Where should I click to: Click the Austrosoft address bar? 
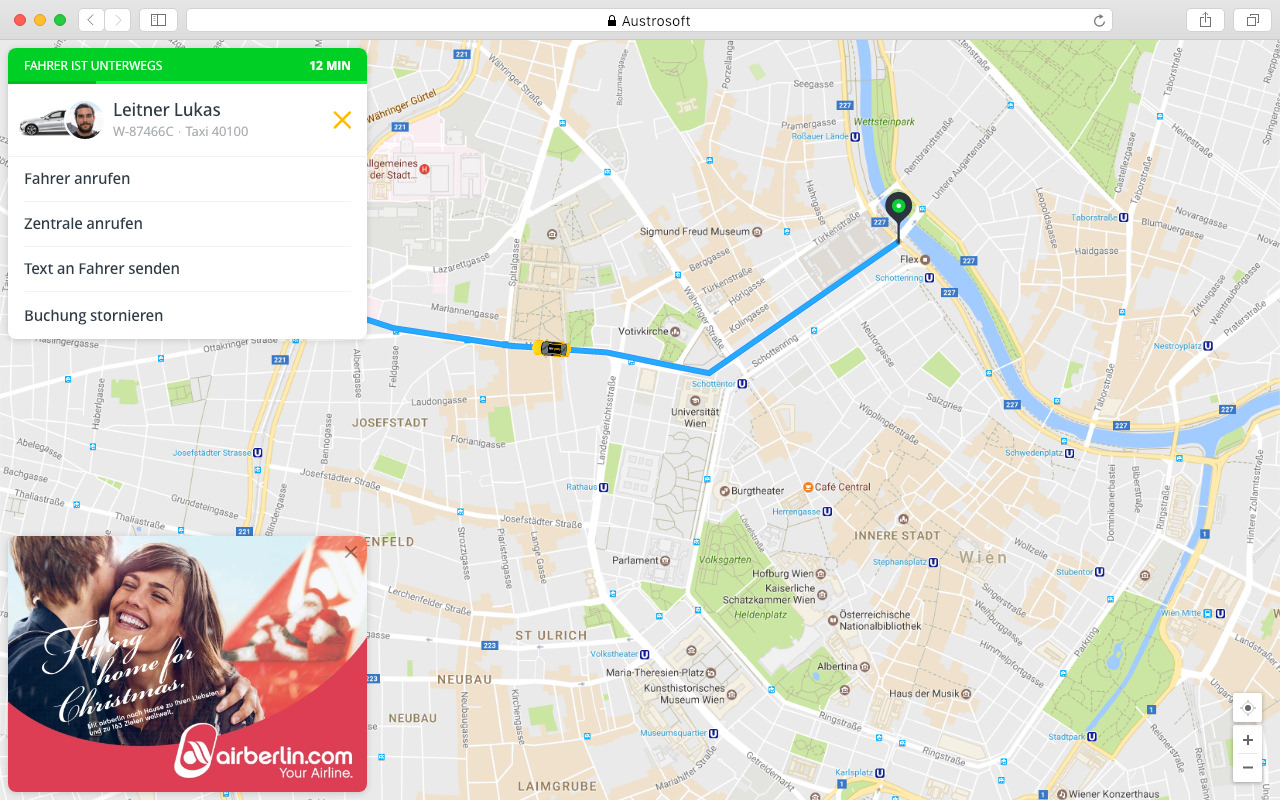click(649, 20)
